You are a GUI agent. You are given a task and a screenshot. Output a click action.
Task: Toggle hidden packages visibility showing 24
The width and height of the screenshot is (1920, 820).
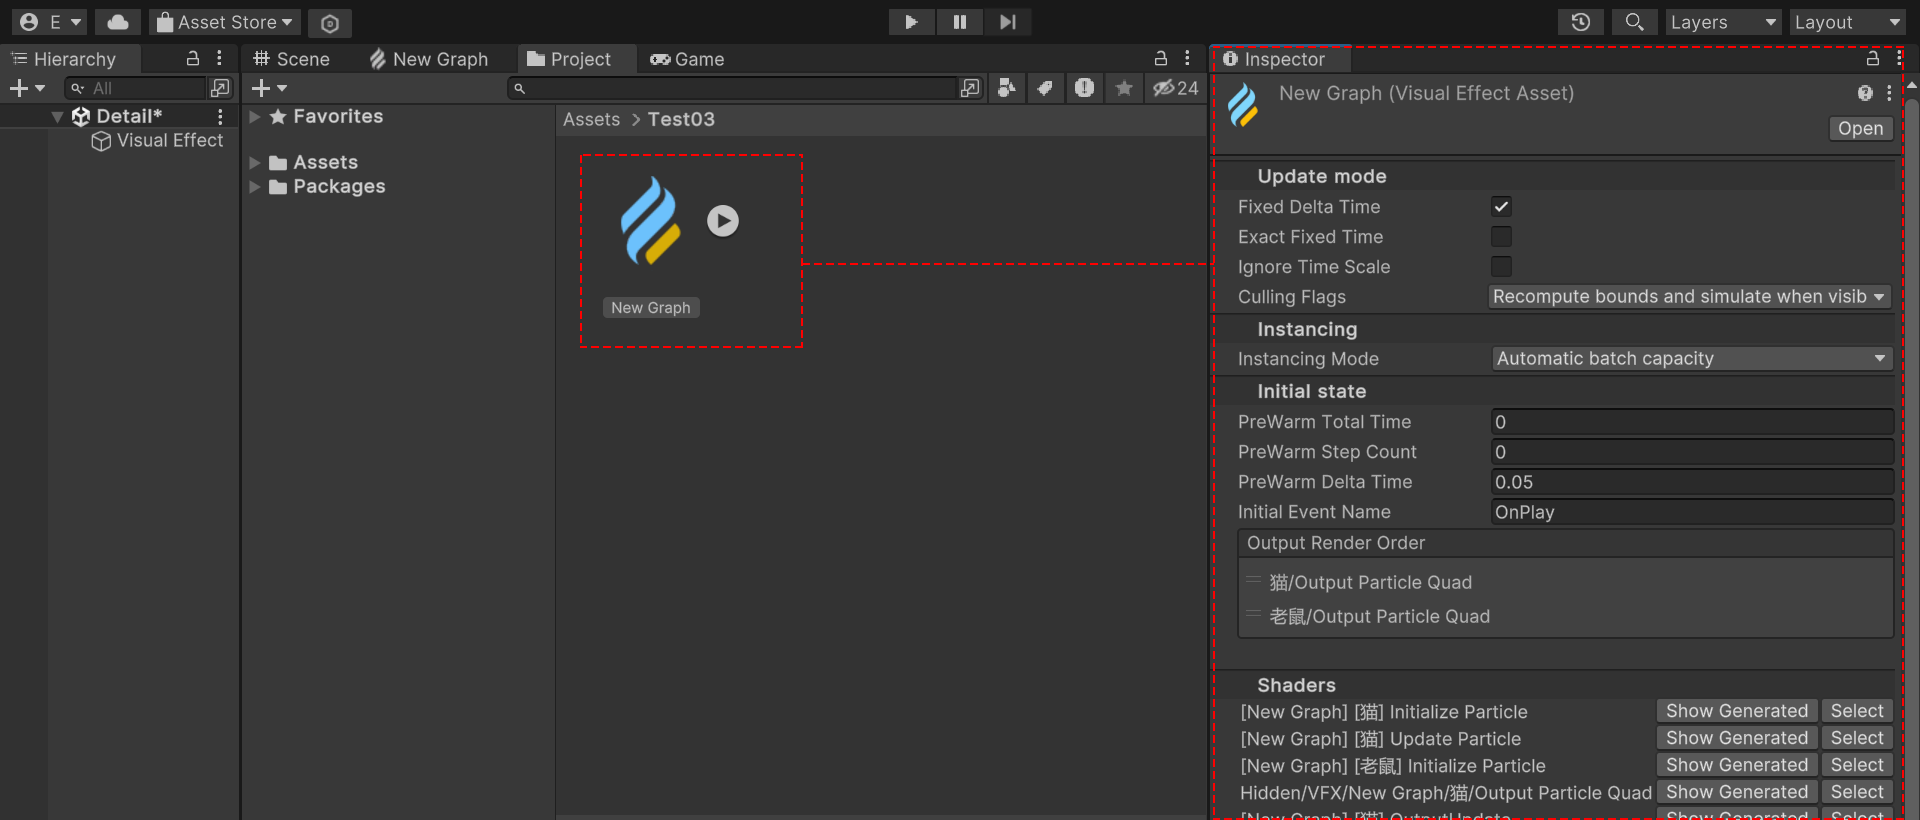pos(1176,88)
